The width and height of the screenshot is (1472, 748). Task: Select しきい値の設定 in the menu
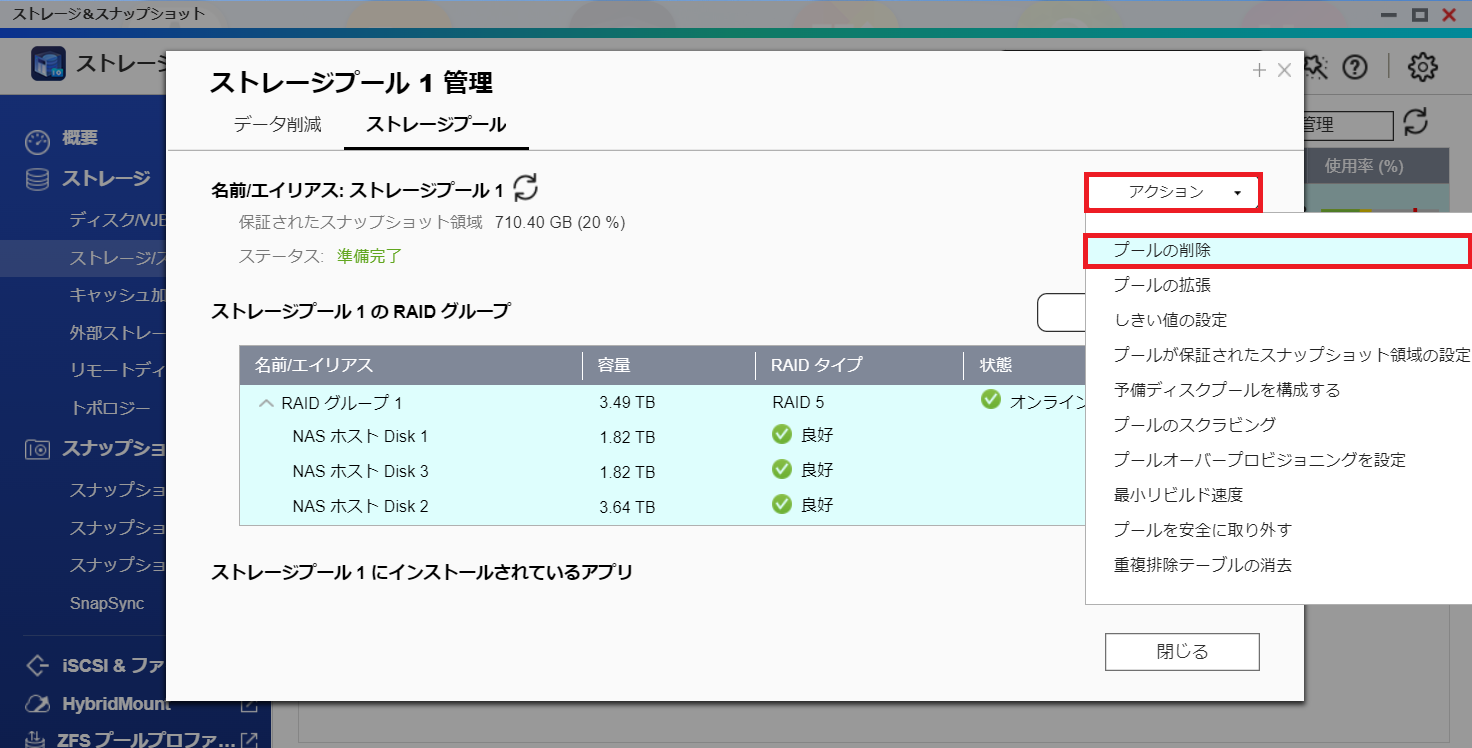point(1170,320)
